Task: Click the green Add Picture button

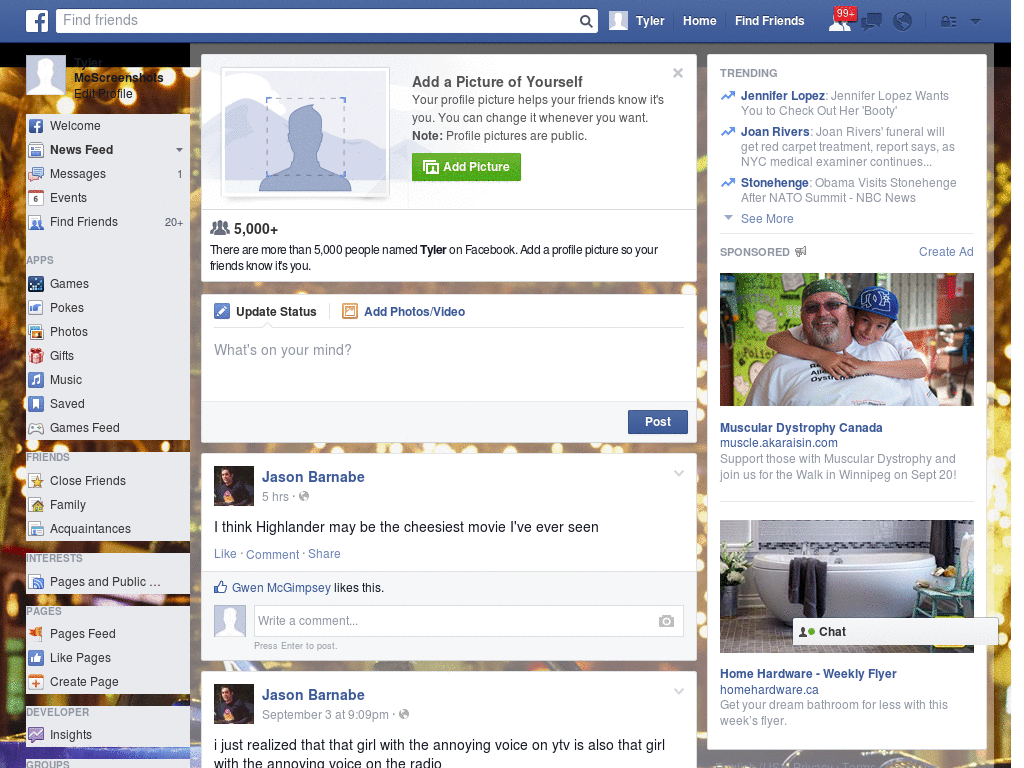Action: pyautogui.click(x=466, y=167)
